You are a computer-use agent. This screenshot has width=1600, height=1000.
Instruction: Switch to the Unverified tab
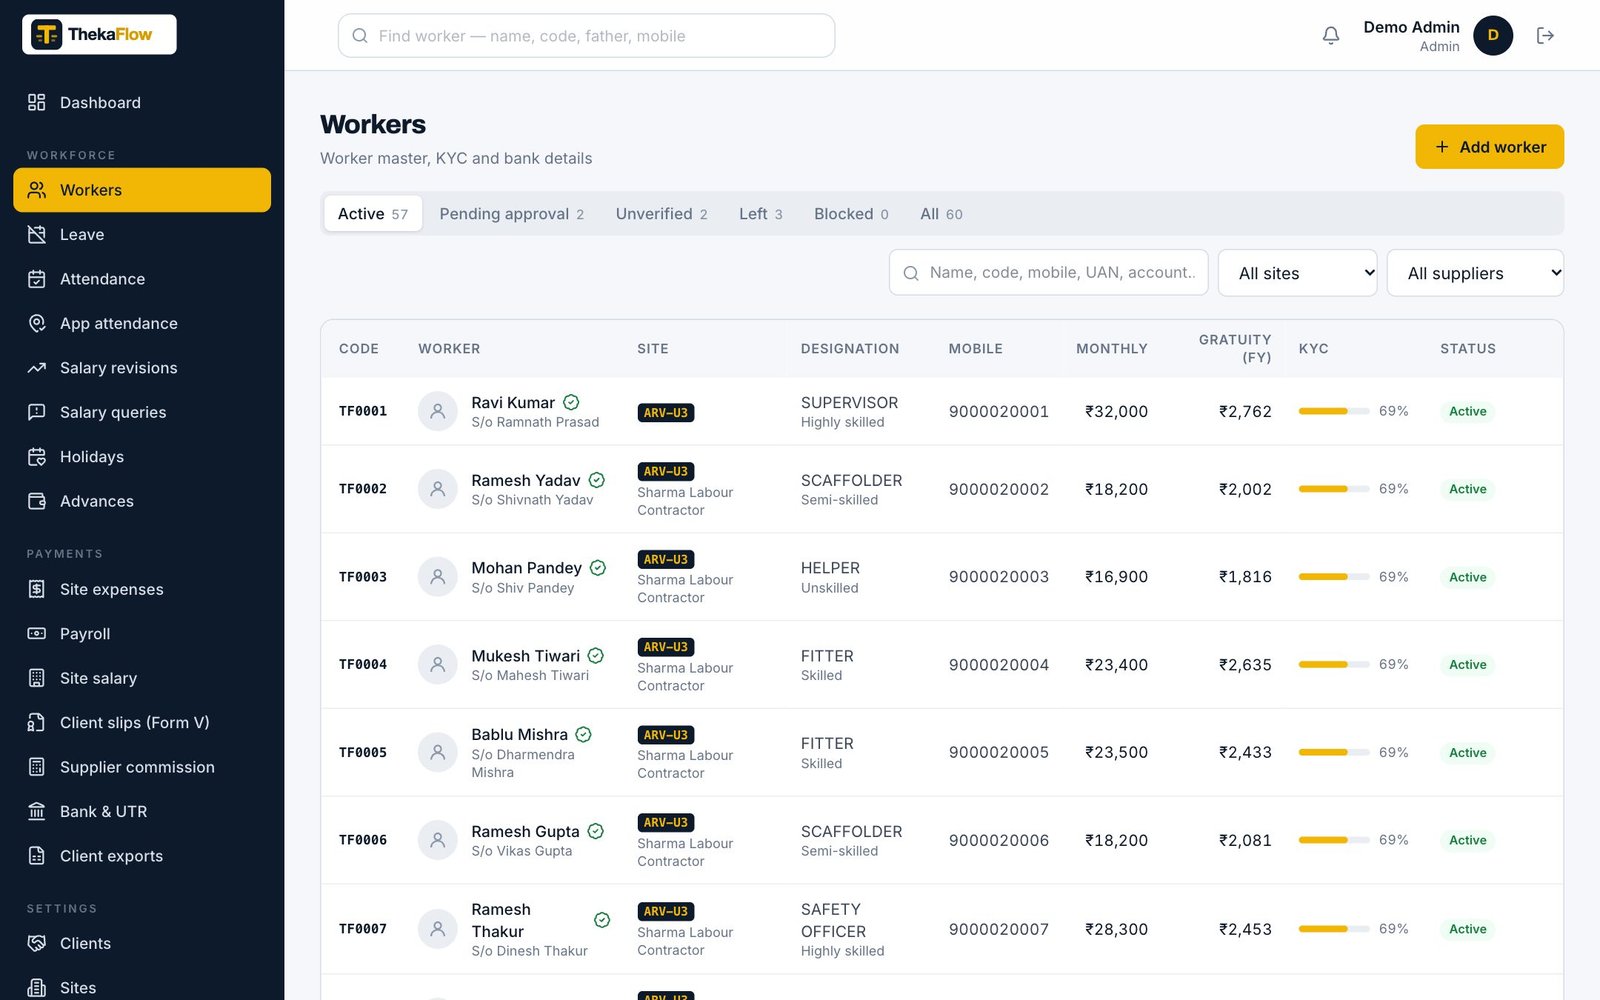point(661,214)
